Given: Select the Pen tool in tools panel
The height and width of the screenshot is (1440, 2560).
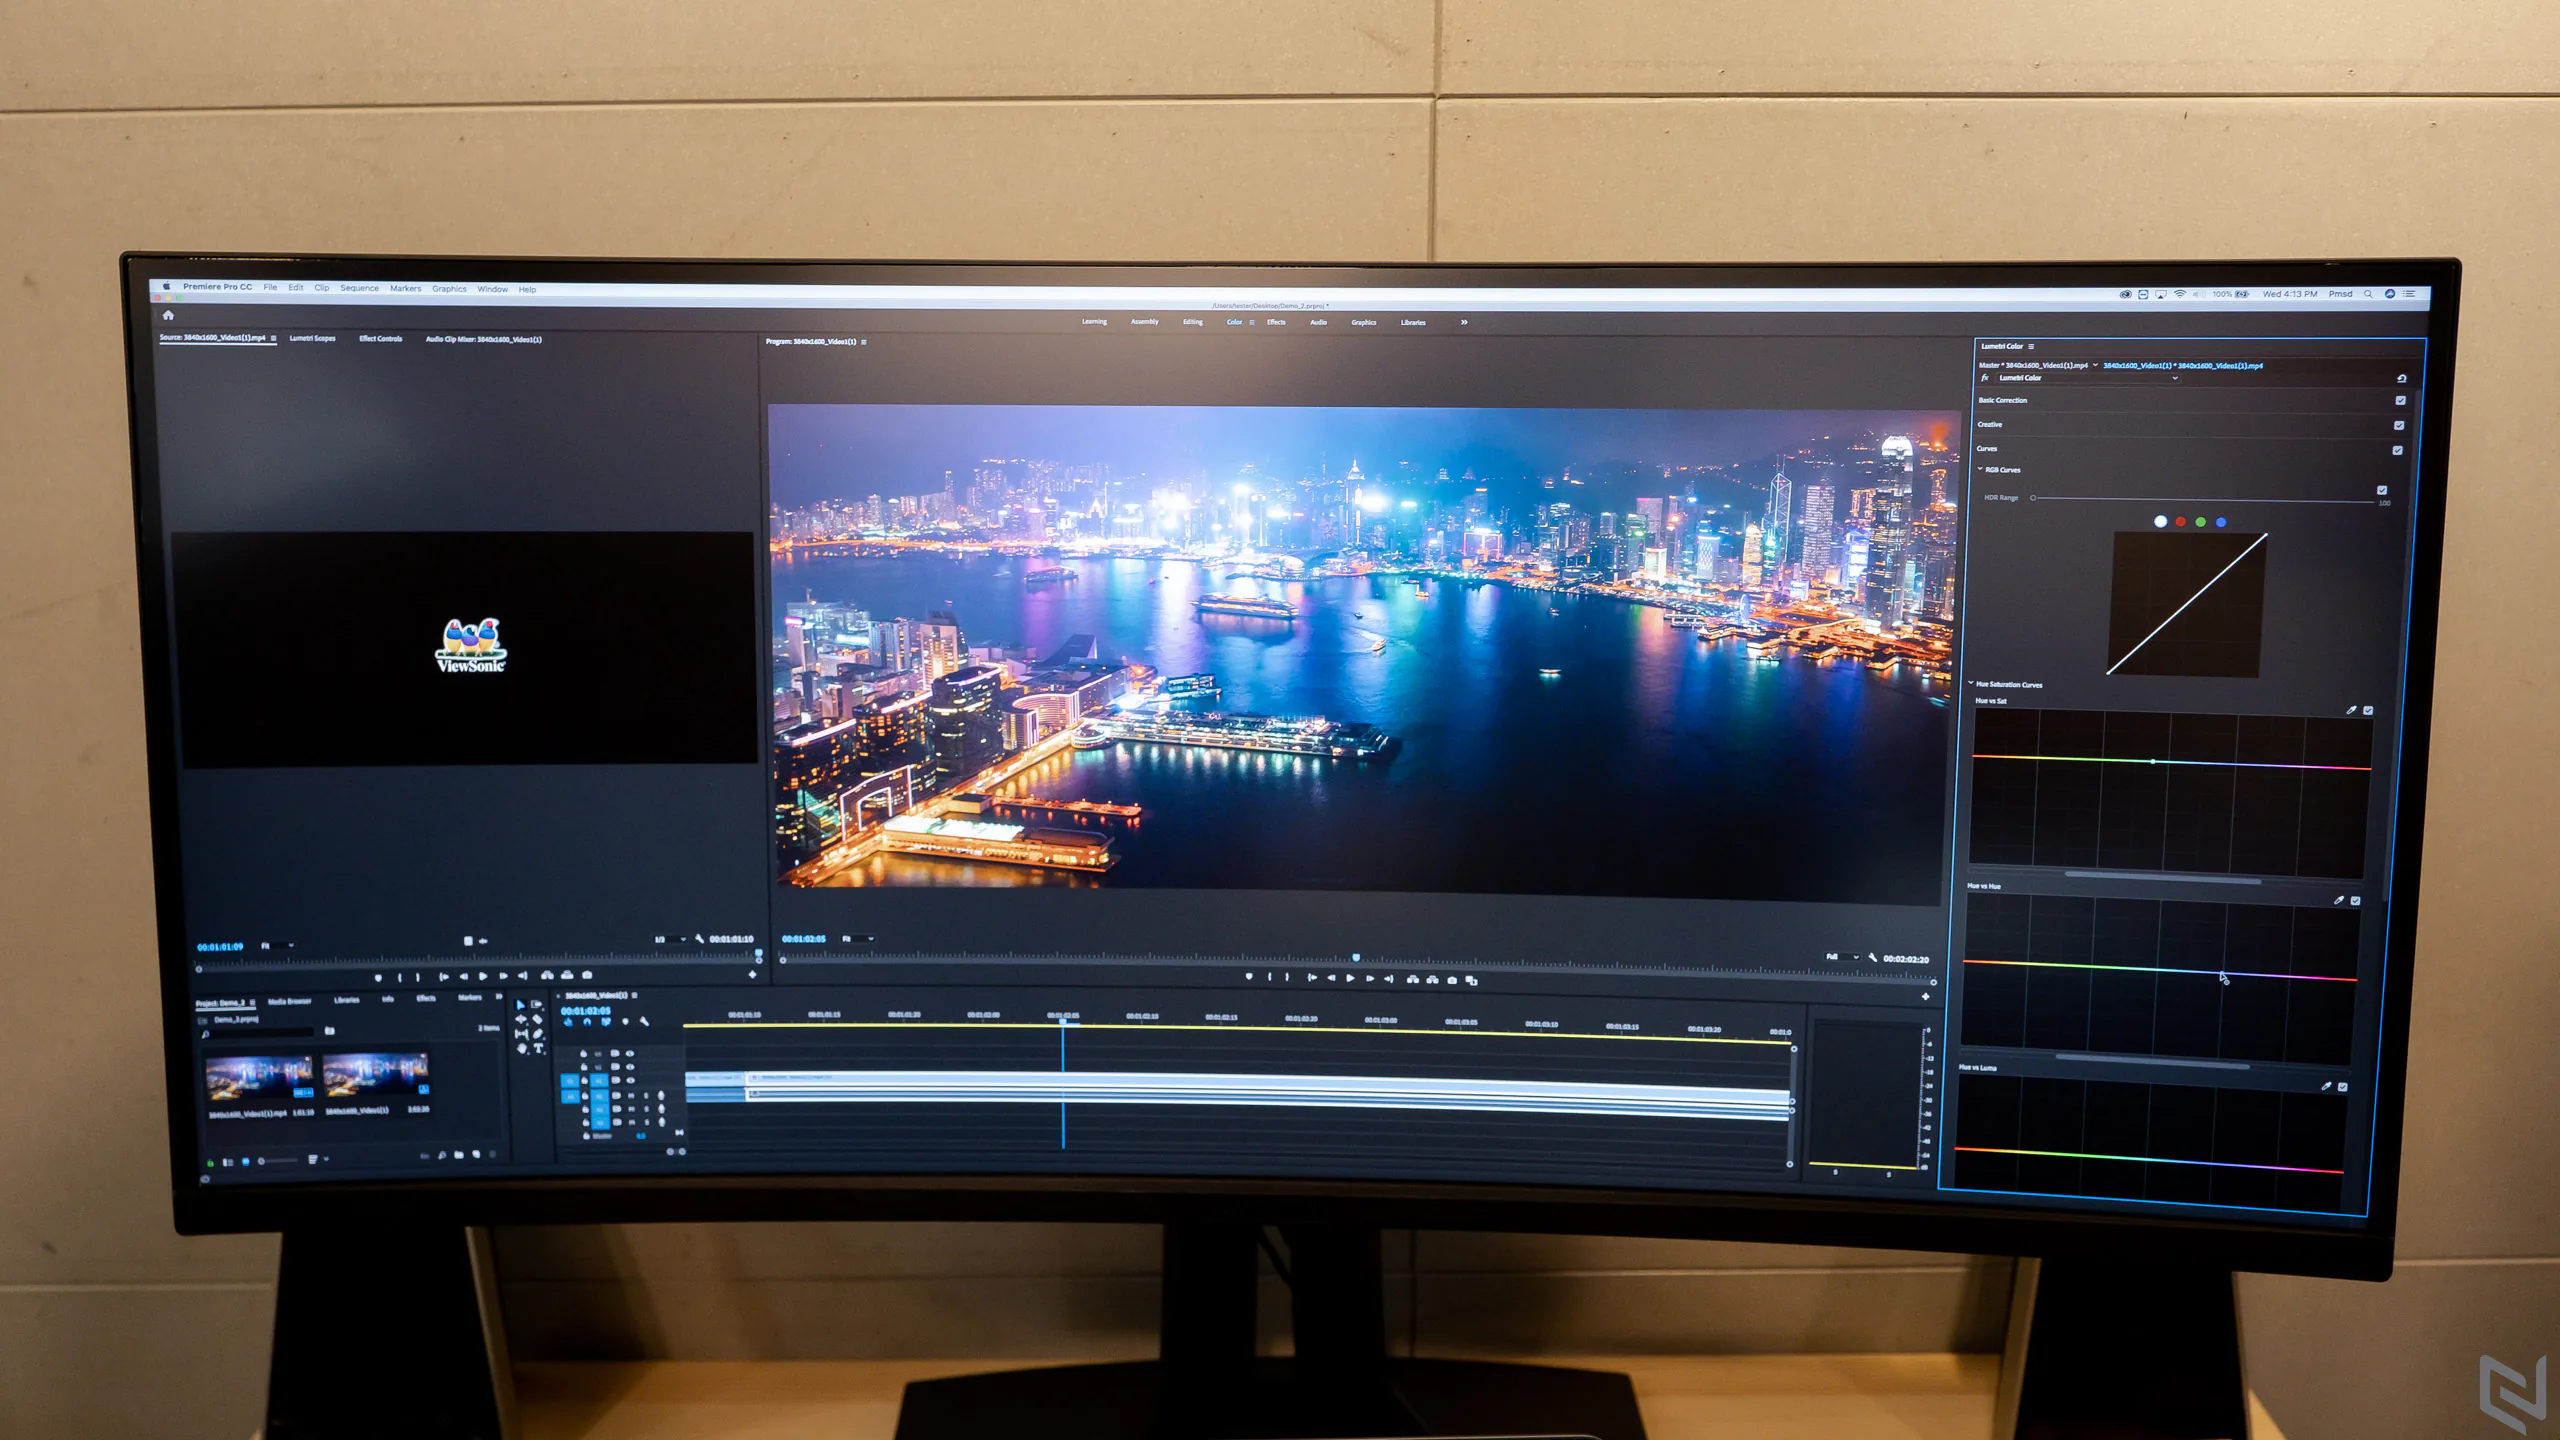Looking at the screenshot, I should pos(539,1034).
